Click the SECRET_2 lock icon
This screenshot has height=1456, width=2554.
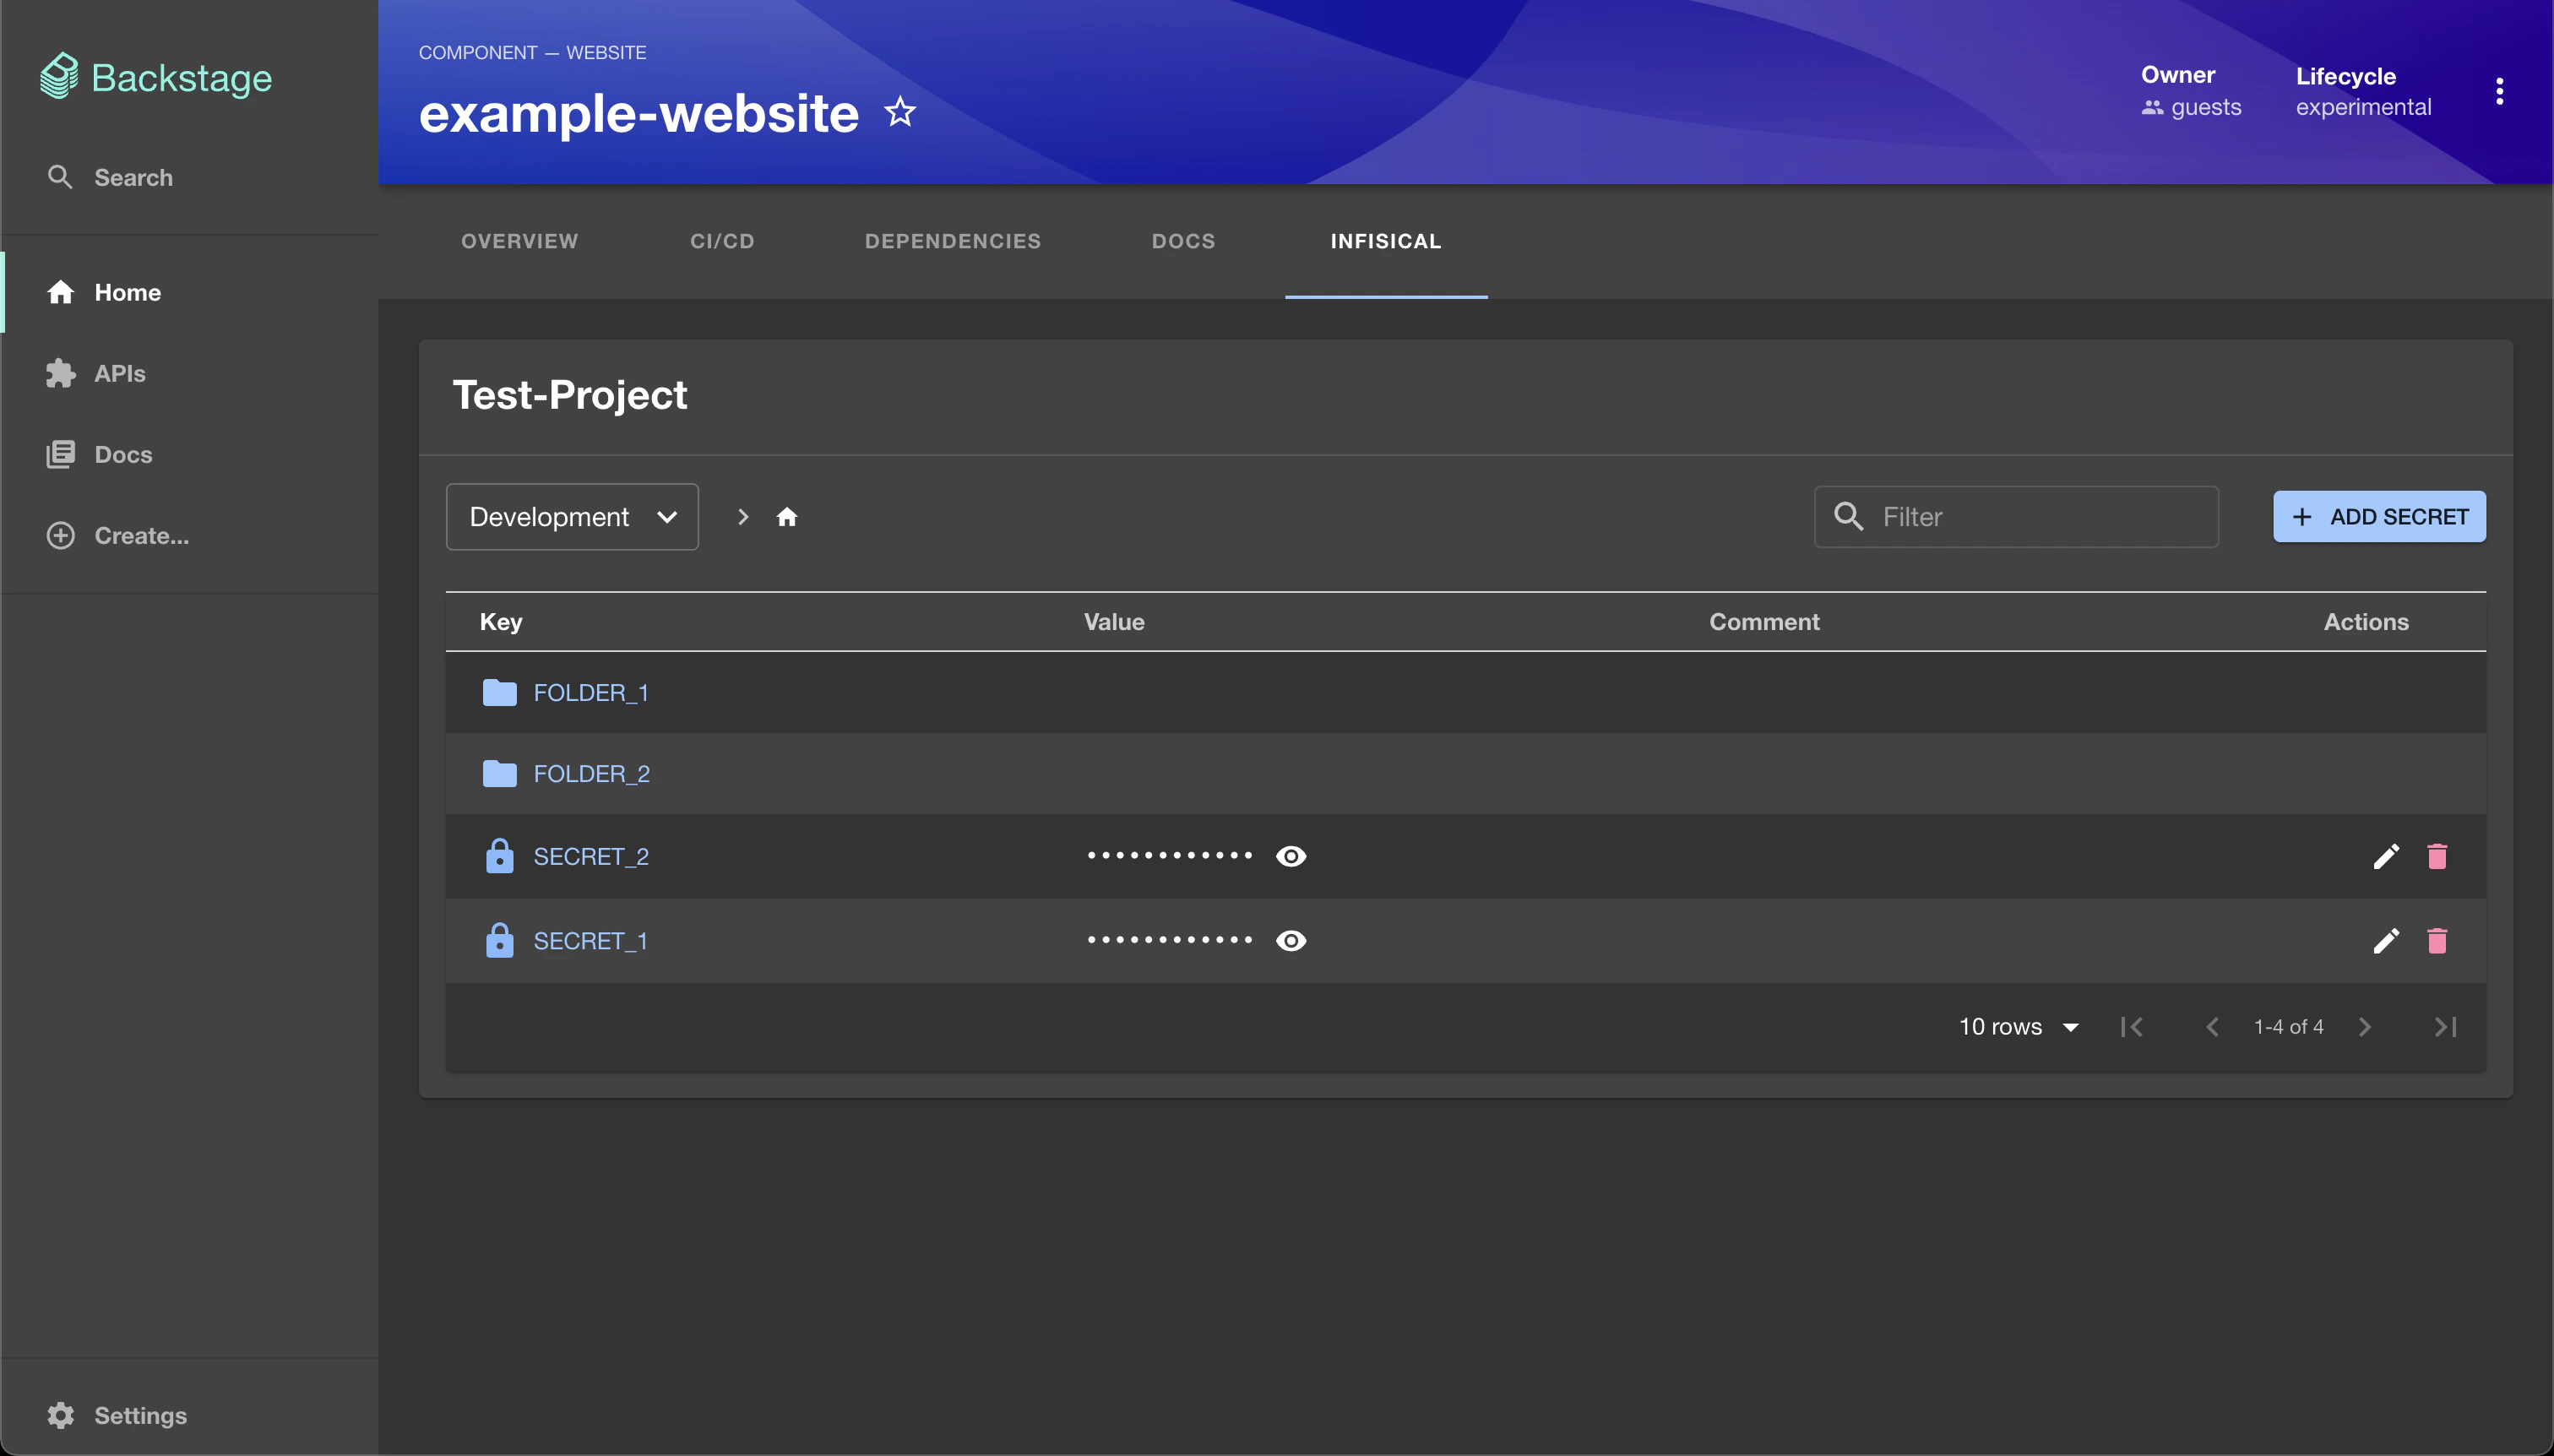click(x=499, y=856)
